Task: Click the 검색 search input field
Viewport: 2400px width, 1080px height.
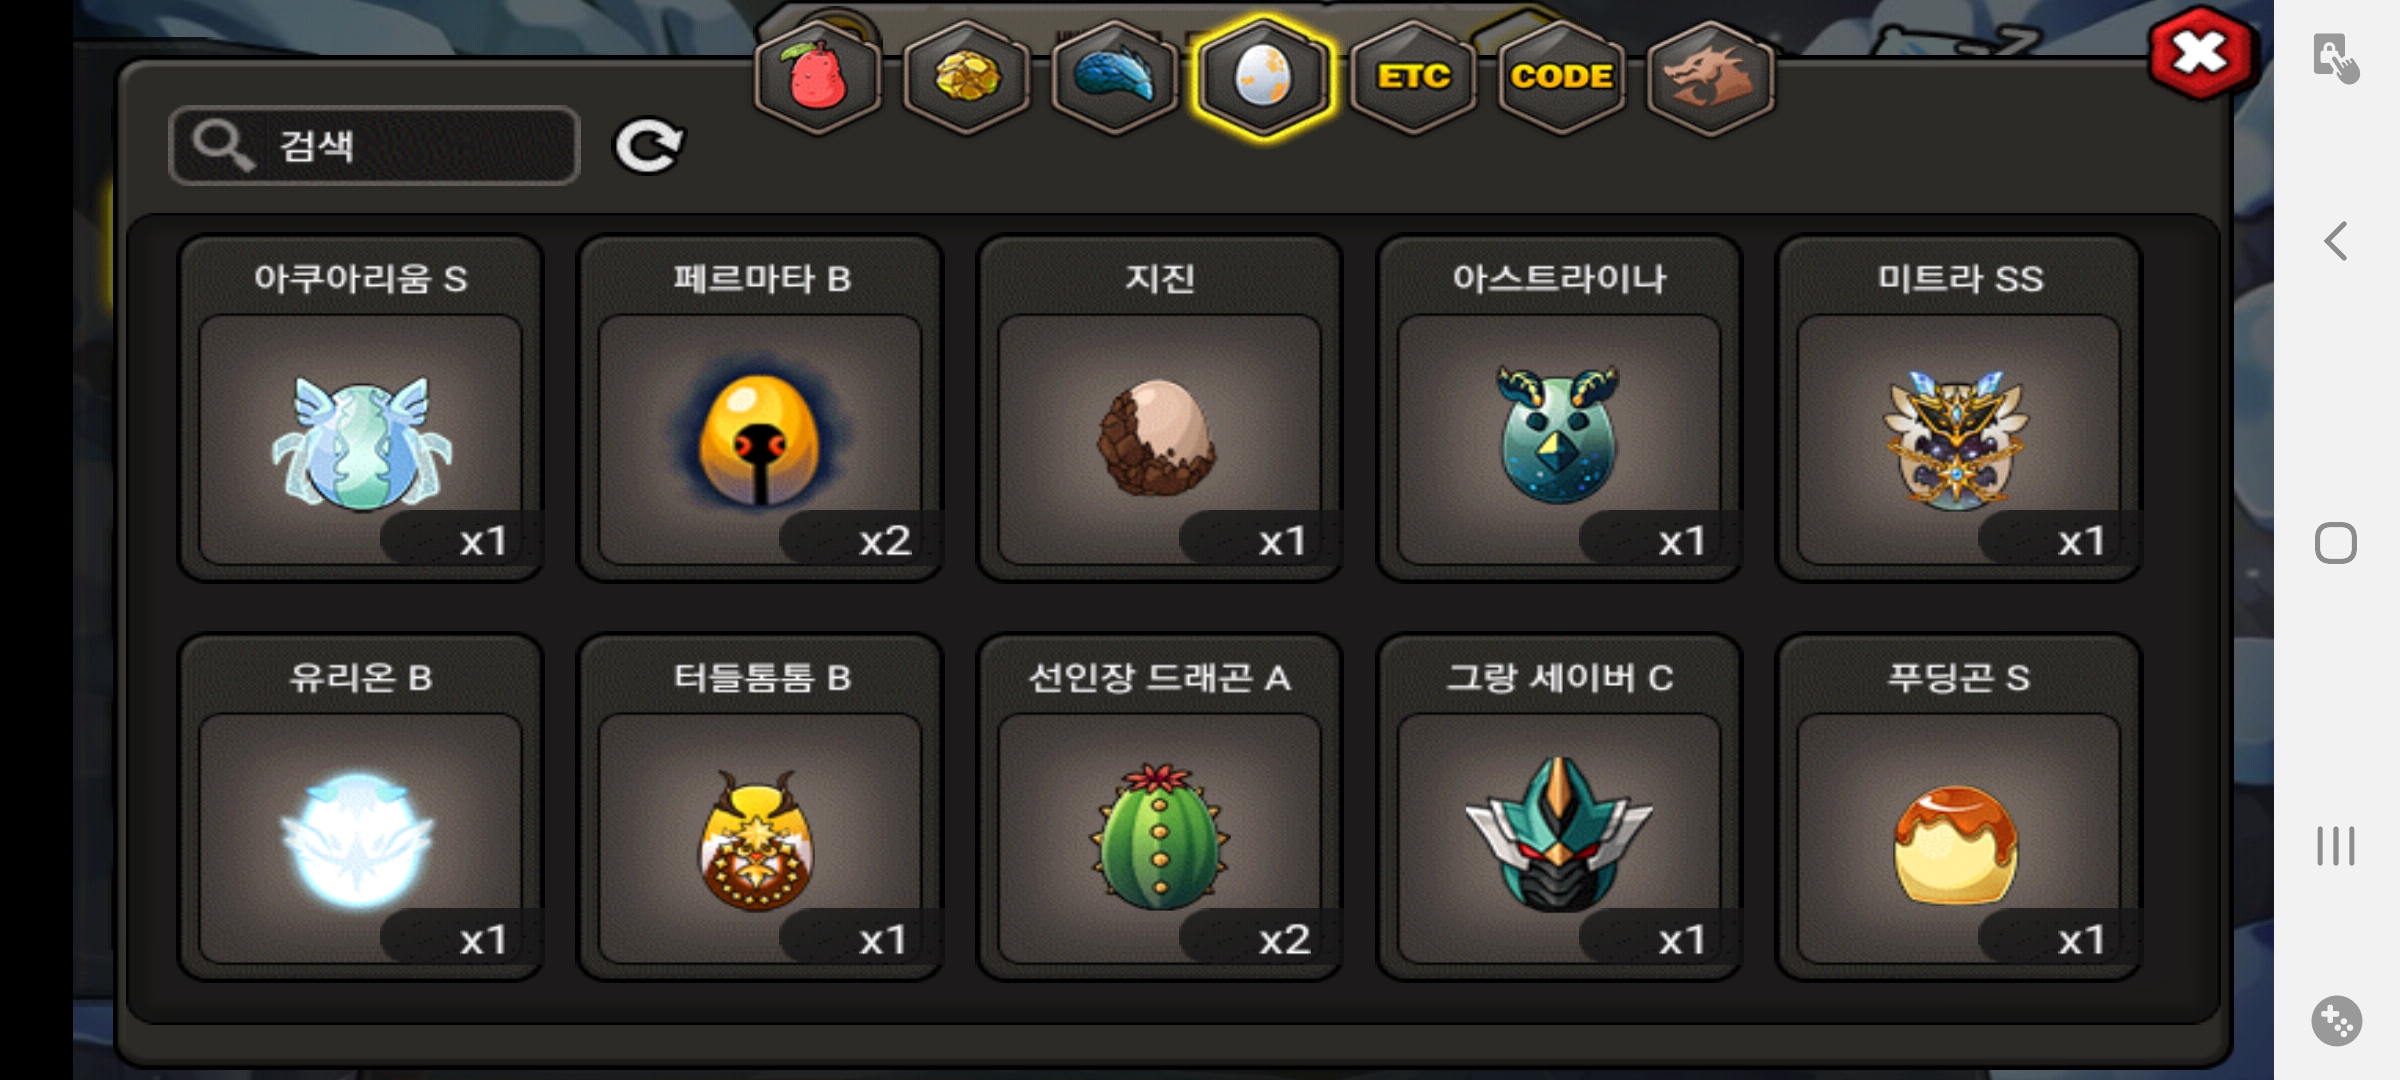Action: (x=374, y=146)
